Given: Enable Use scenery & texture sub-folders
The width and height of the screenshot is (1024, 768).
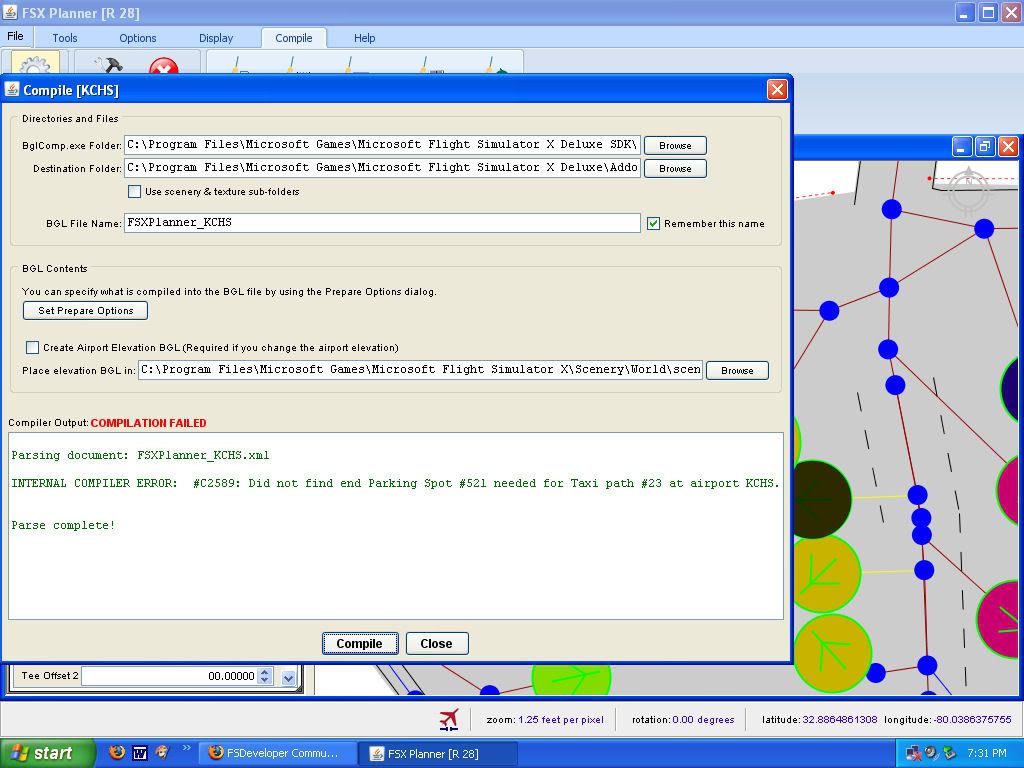Looking at the screenshot, I should pyautogui.click(x=135, y=192).
